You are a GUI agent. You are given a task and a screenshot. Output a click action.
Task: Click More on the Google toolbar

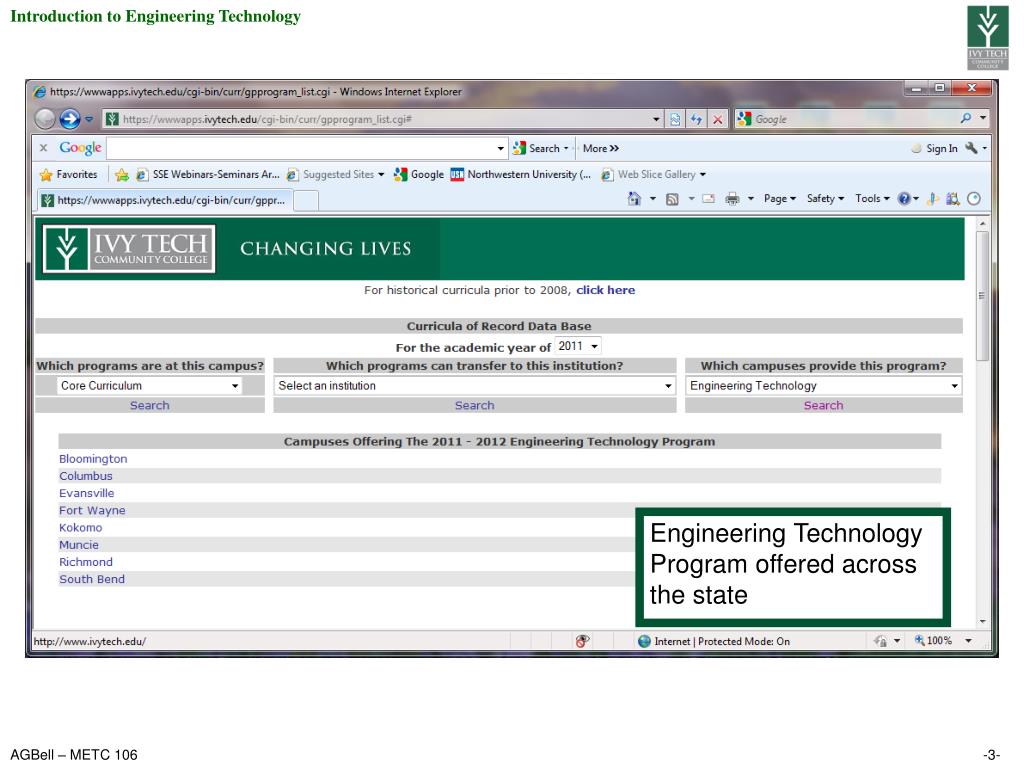tap(600, 148)
